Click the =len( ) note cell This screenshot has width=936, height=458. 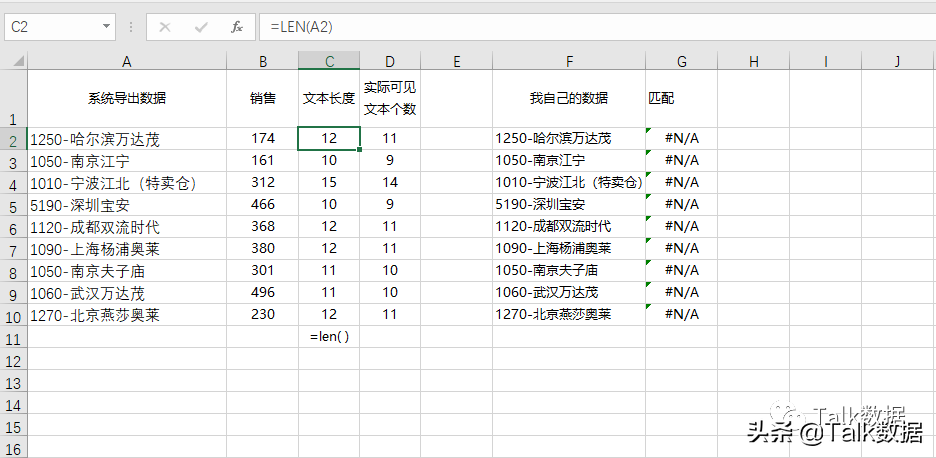click(x=330, y=337)
